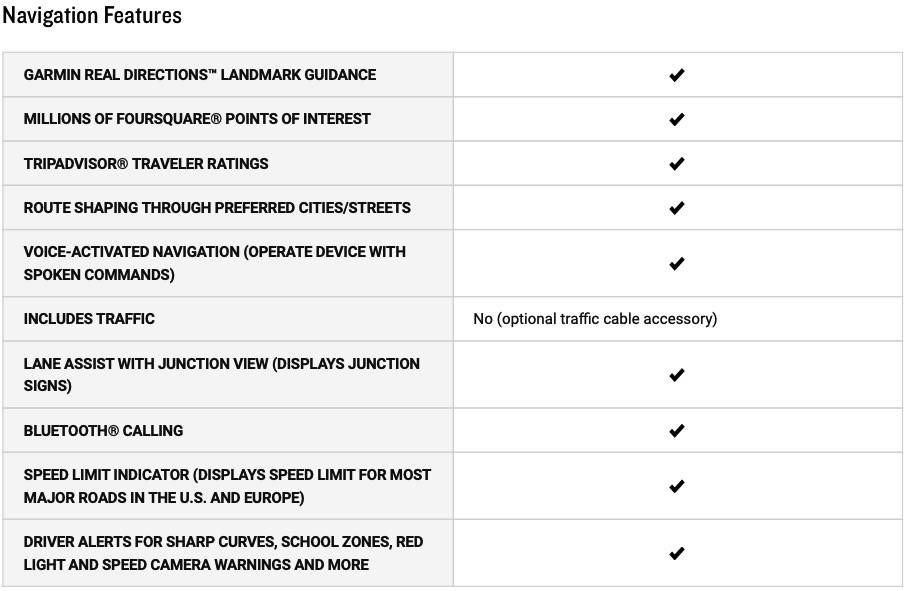Image resolution: width=909 pixels, height=591 pixels.
Task: Click the Bluetooth Calling checkmark
Action: (677, 430)
